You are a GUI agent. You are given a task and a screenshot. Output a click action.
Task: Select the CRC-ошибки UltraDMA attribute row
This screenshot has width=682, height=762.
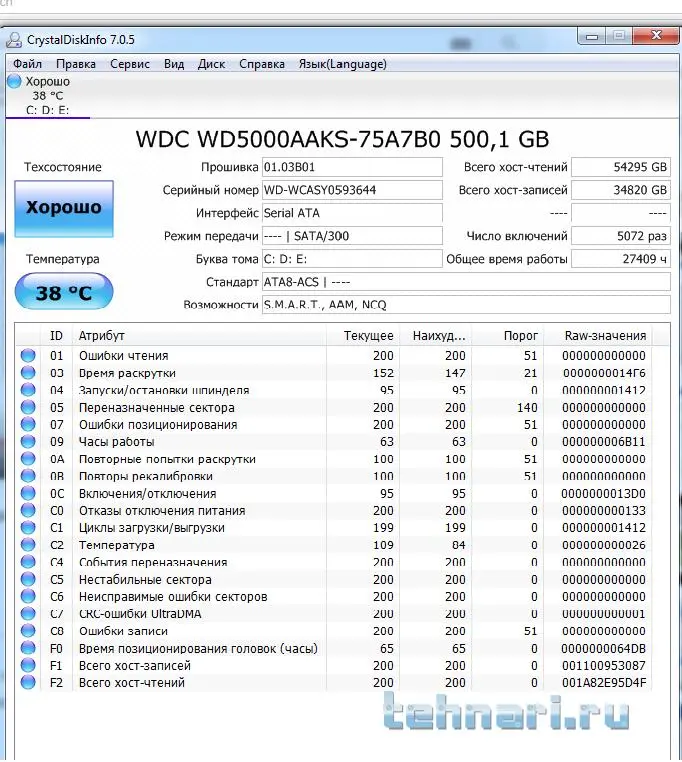tap(335, 614)
